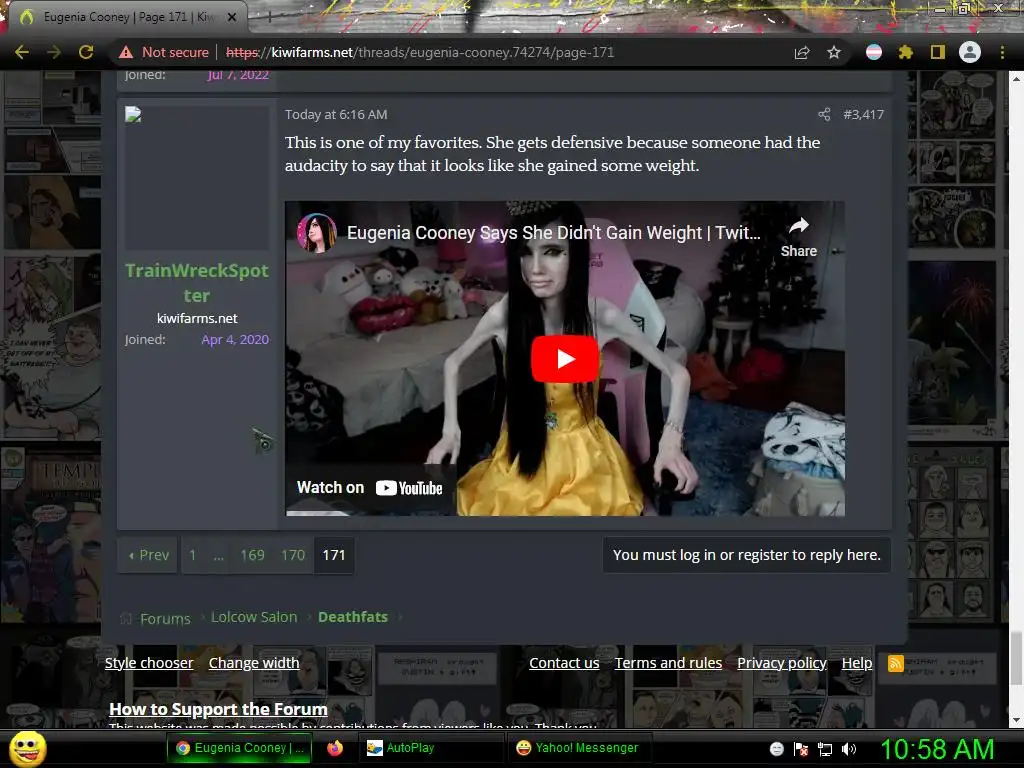This screenshot has width=1024, height=768.
Task: Open the striped flag extension icon
Action: (874, 52)
